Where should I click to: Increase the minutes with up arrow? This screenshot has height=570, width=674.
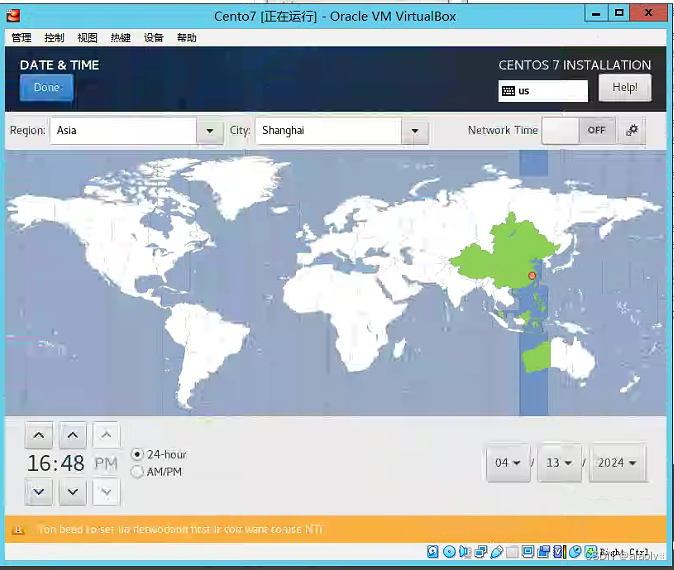click(x=73, y=435)
